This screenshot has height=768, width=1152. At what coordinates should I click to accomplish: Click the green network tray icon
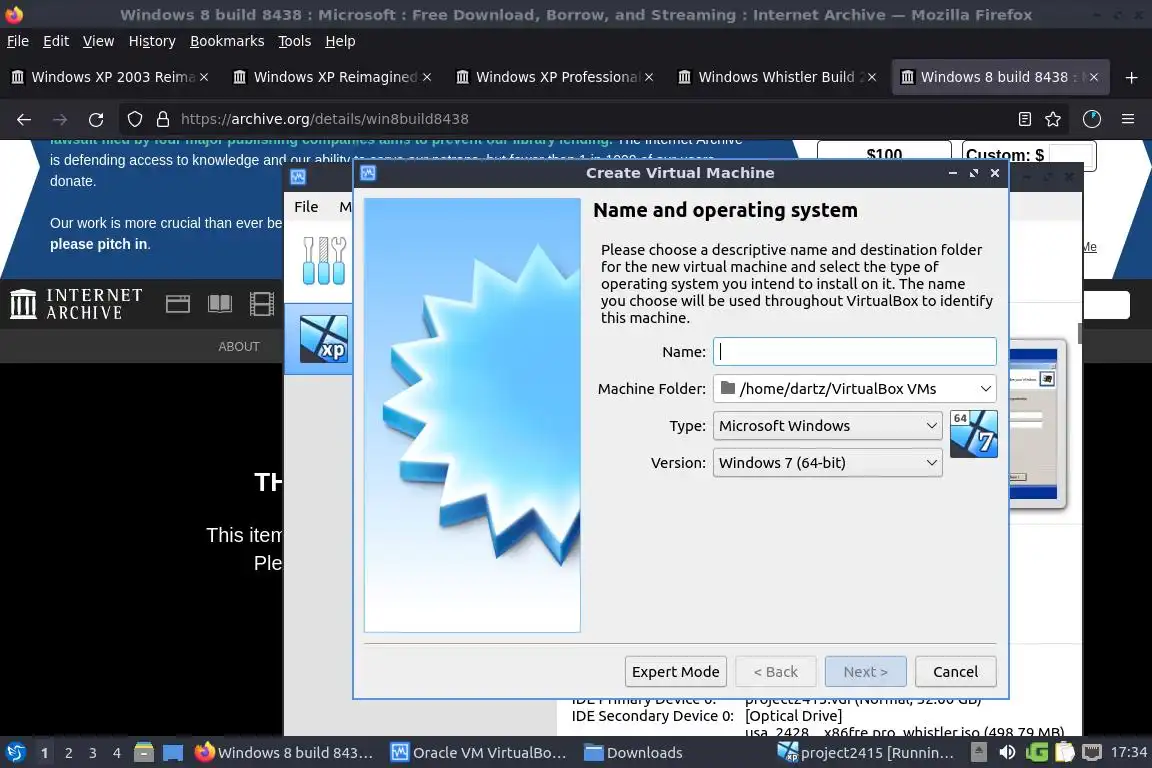[1037, 753]
